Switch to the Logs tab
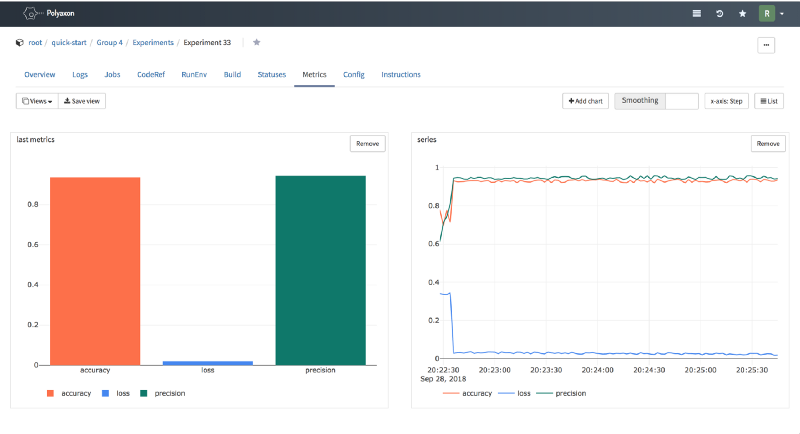This screenshot has width=800, height=434. pos(80,74)
